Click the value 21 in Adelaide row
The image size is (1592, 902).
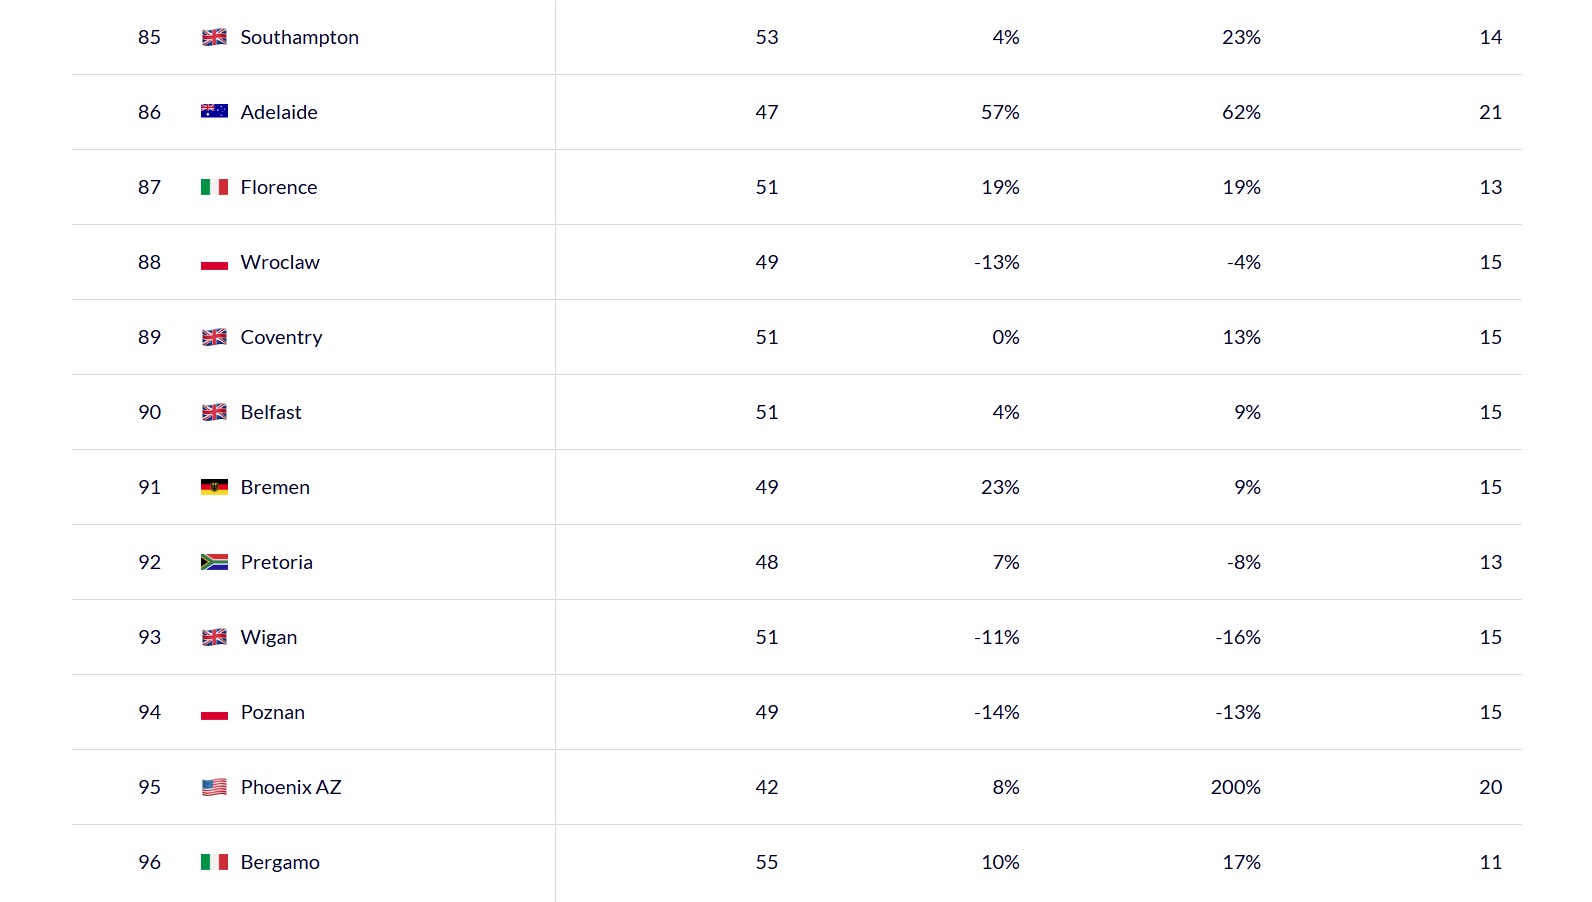tap(1490, 112)
